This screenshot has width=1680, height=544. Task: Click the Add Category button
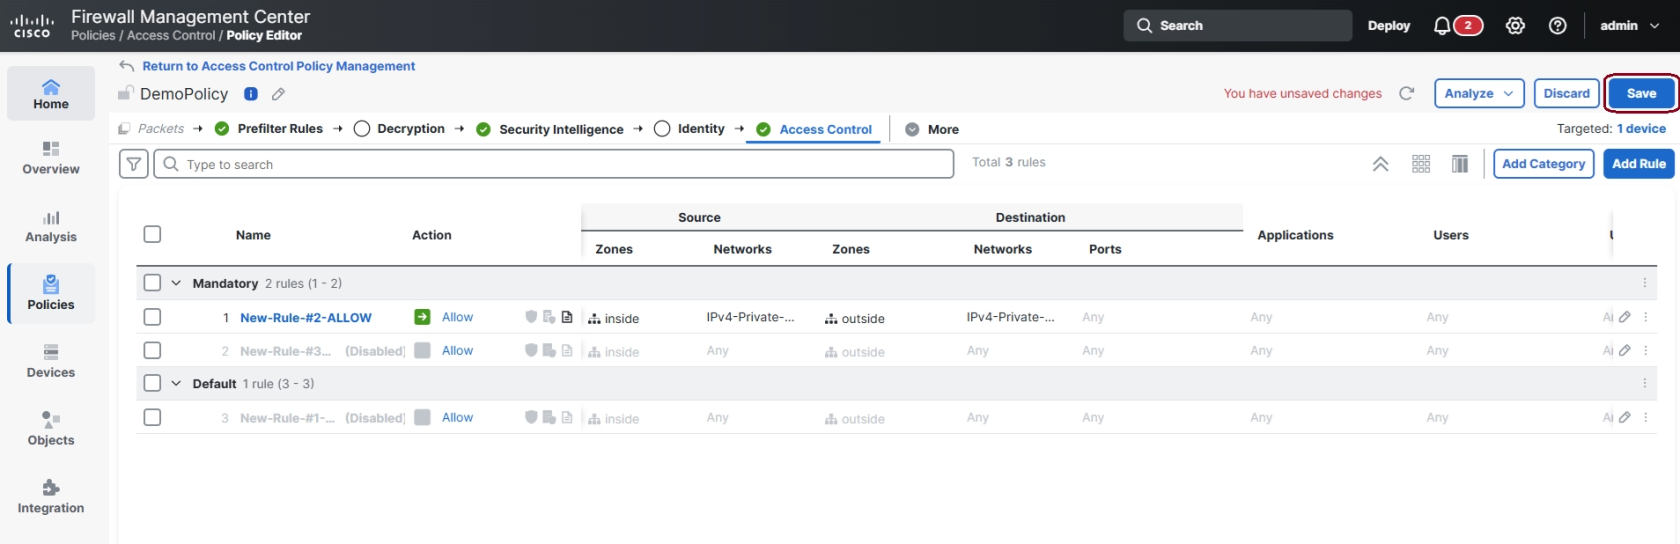1543,164
